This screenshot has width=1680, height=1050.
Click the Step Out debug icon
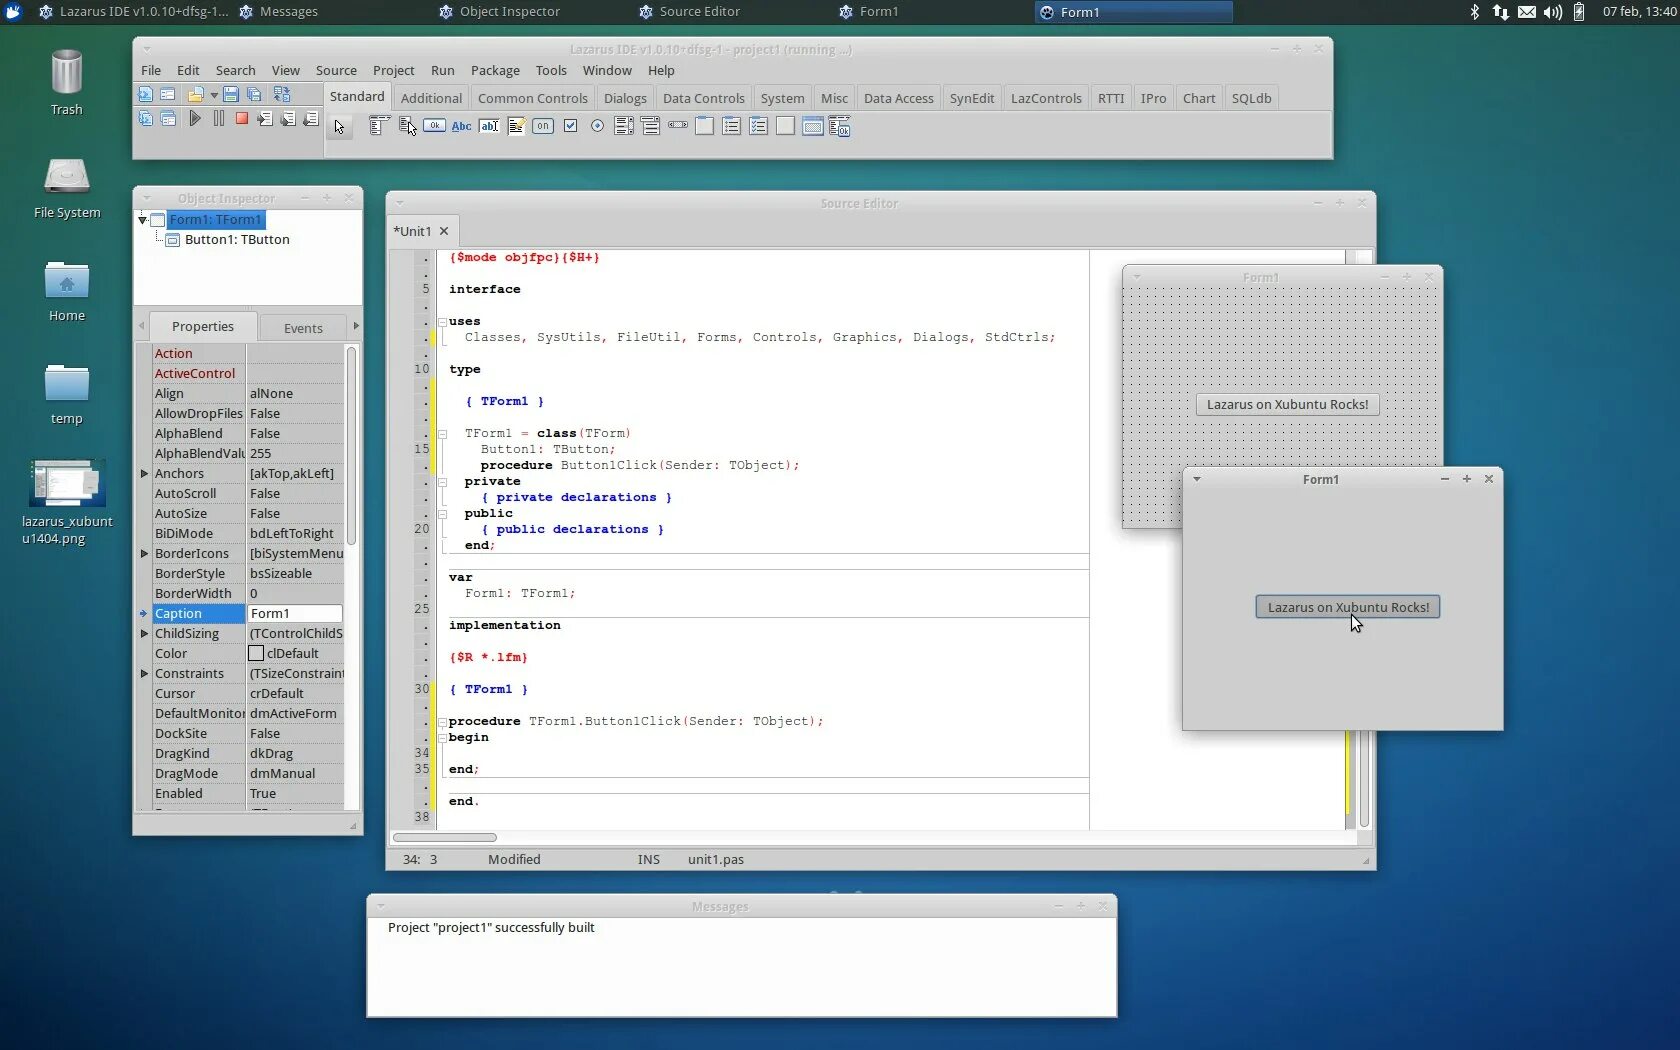pos(311,118)
